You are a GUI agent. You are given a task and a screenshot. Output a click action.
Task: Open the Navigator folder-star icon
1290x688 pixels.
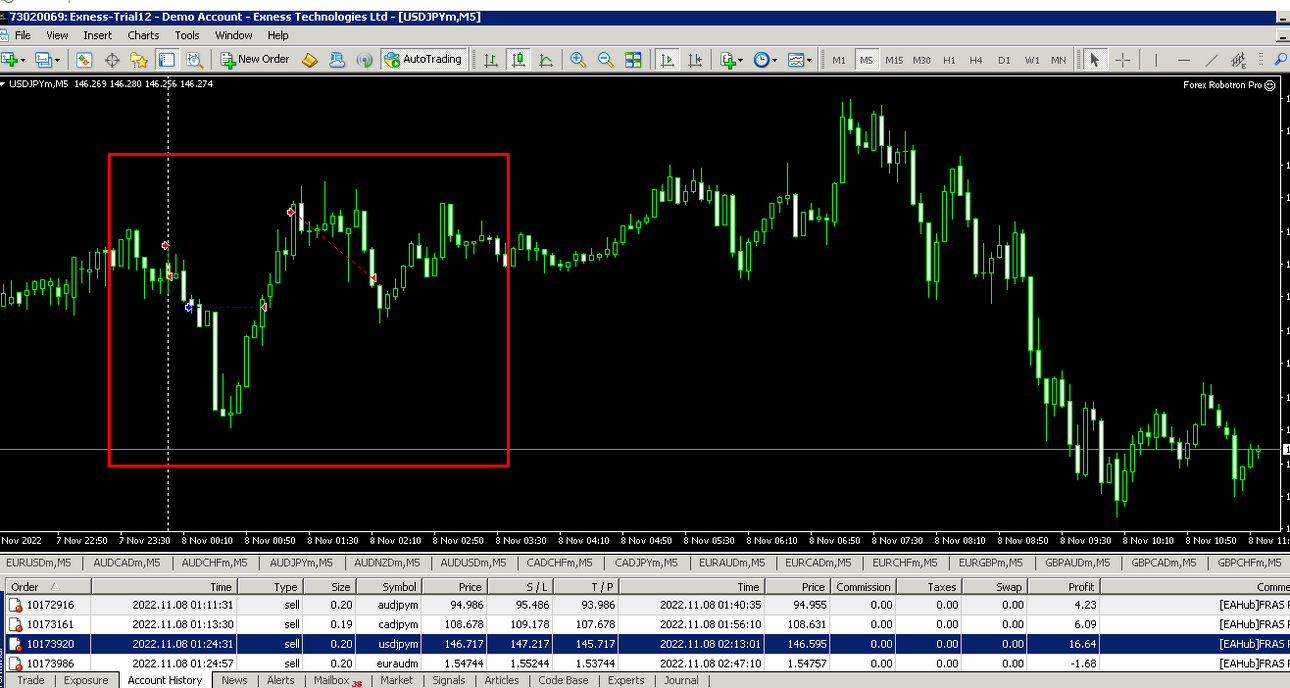pyautogui.click(x=139, y=60)
